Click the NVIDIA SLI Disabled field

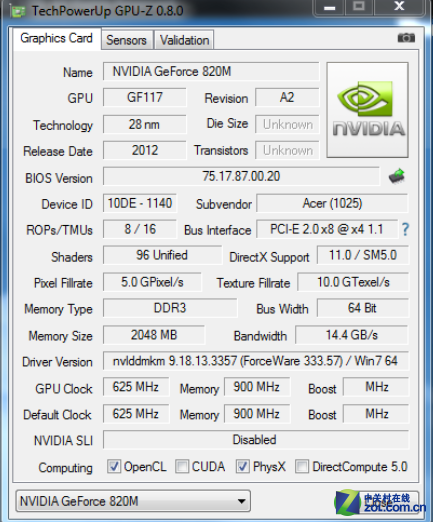[256, 440]
